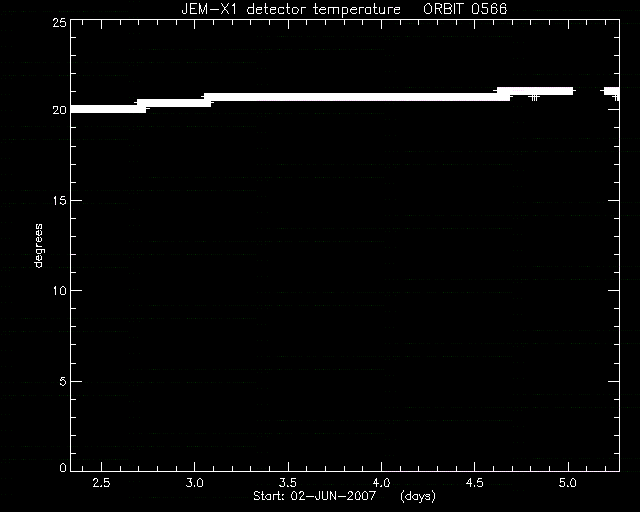Click the y-axis tick label 15

point(59,200)
